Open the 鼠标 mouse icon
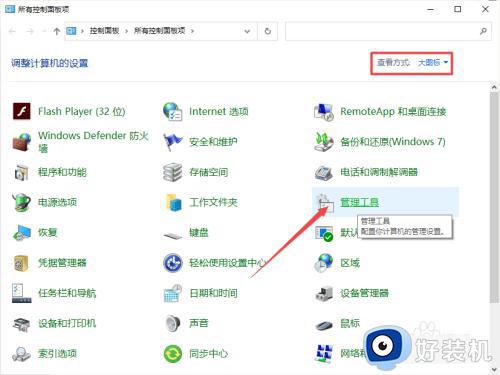 click(324, 325)
